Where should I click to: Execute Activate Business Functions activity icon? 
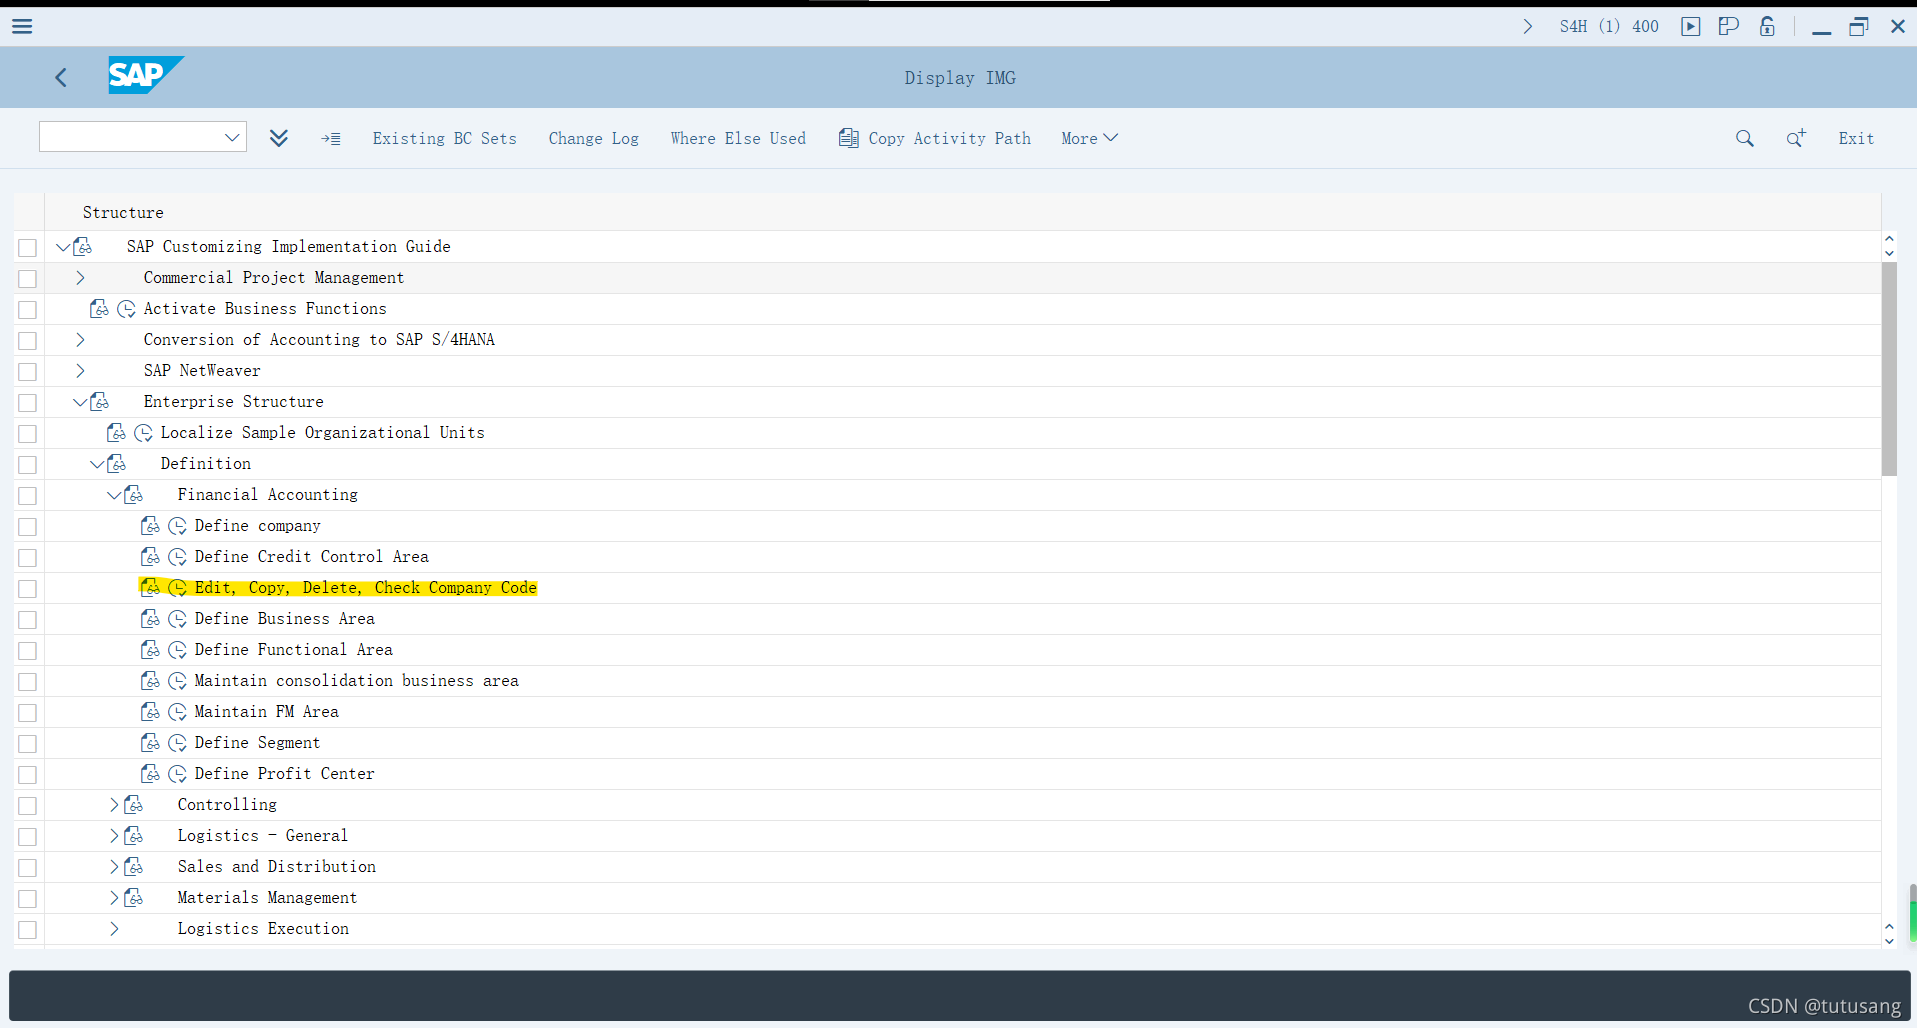pyautogui.click(x=127, y=309)
